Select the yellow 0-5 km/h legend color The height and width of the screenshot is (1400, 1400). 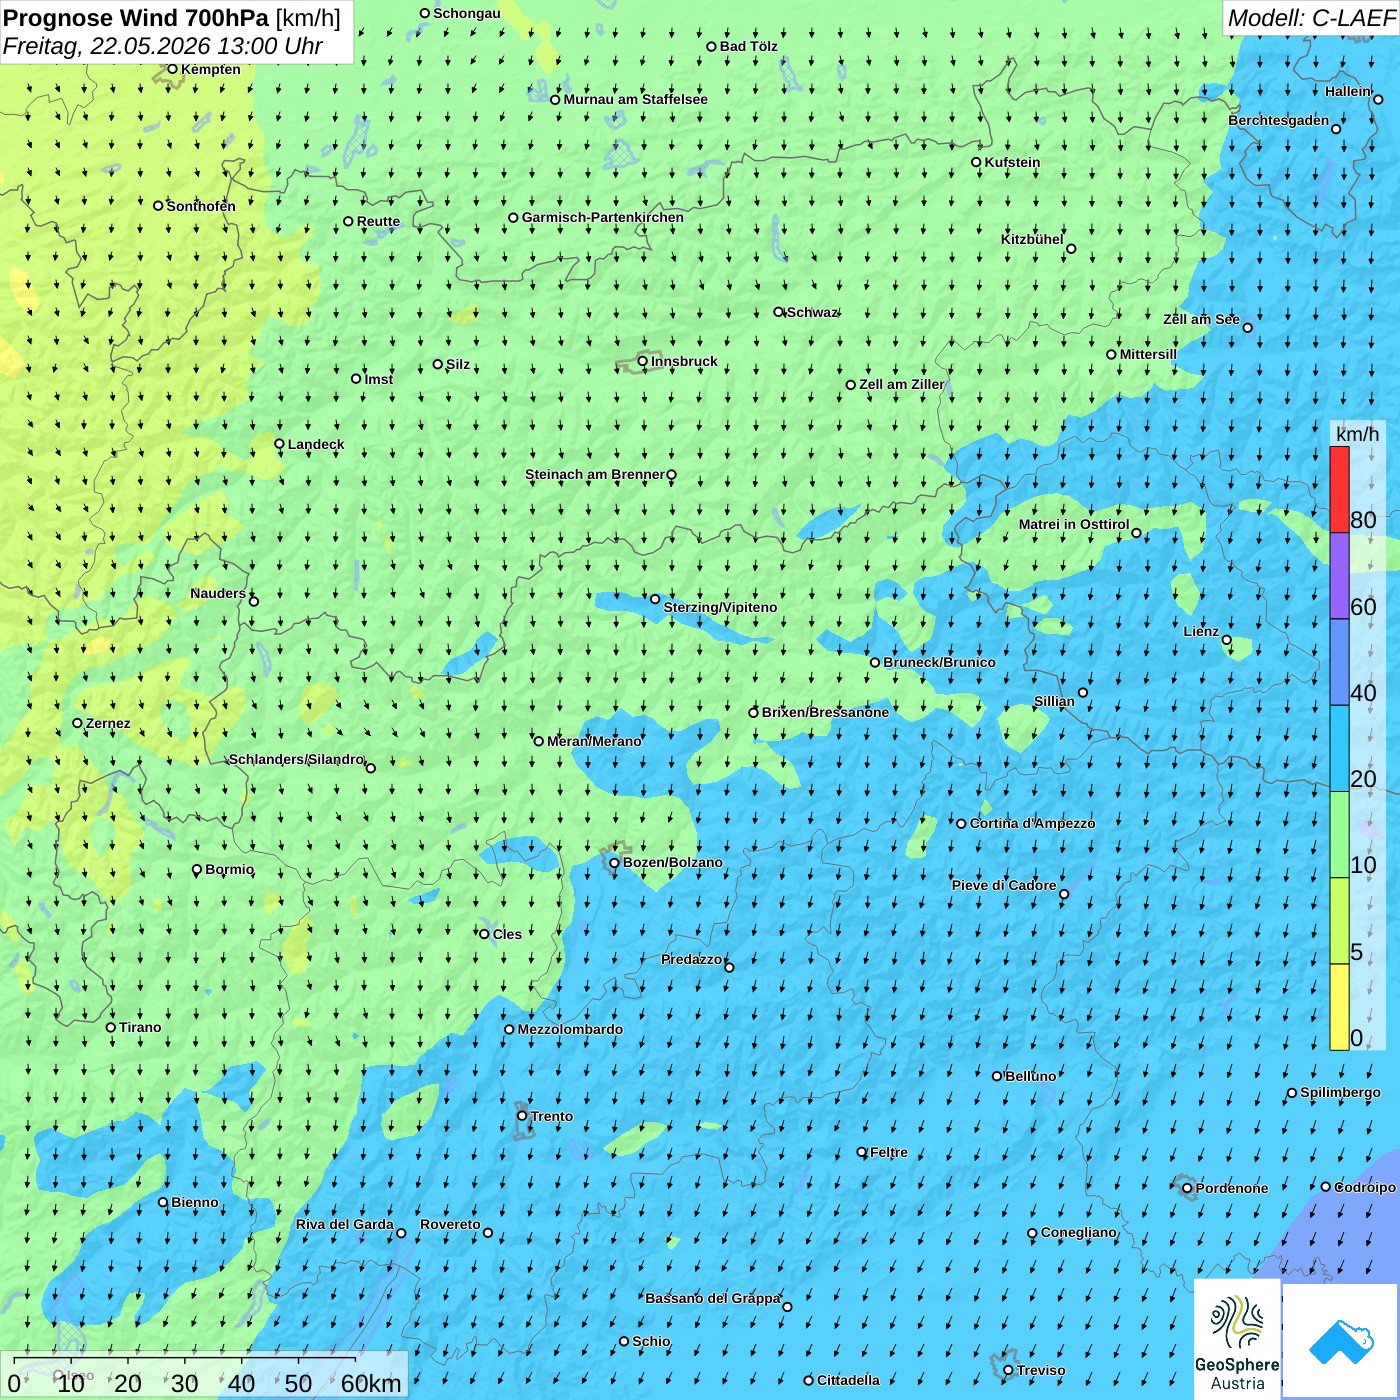(1339, 1007)
